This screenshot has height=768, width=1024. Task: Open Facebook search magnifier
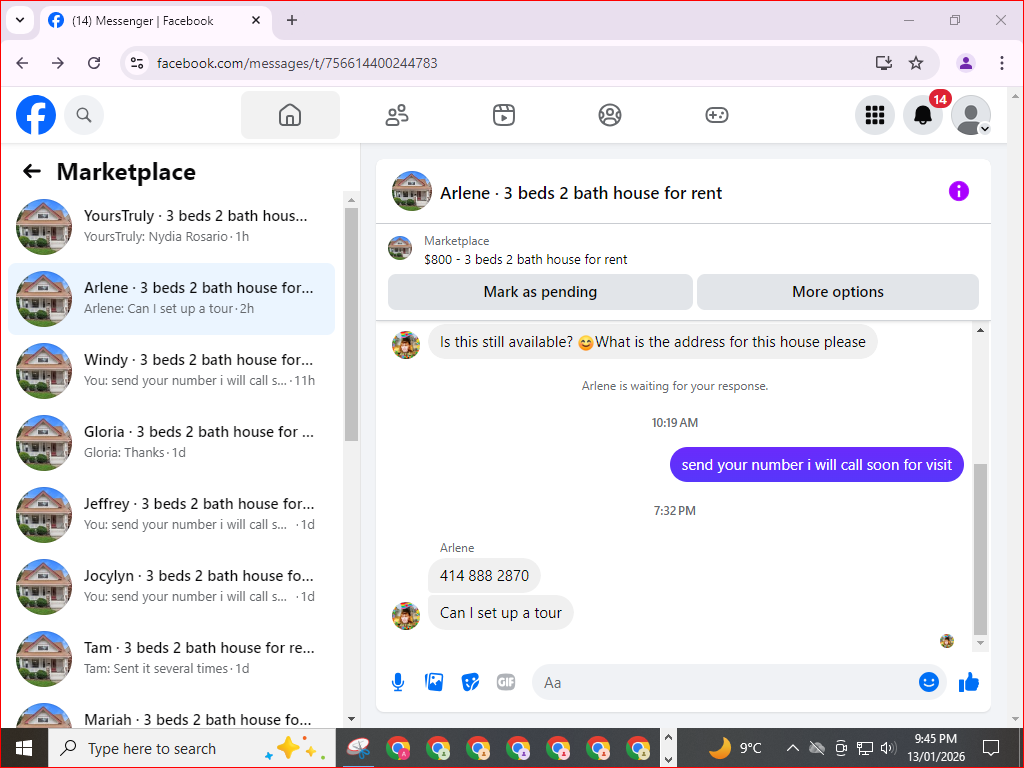point(84,115)
